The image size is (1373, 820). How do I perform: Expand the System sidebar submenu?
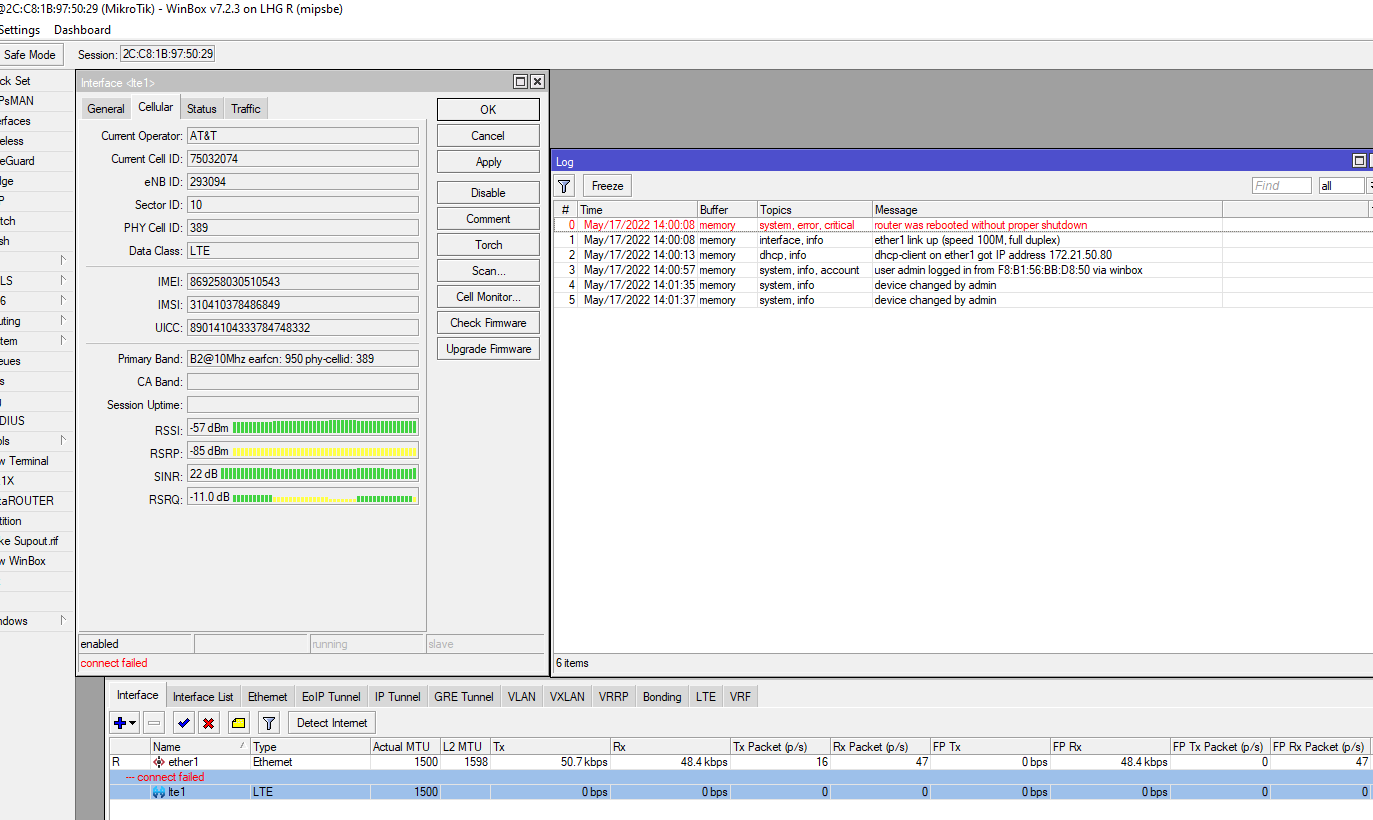pos(63,341)
